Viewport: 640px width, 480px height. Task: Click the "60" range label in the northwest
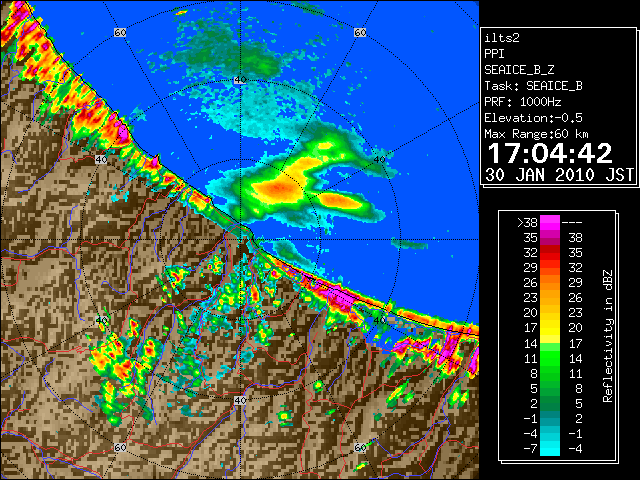120,32
